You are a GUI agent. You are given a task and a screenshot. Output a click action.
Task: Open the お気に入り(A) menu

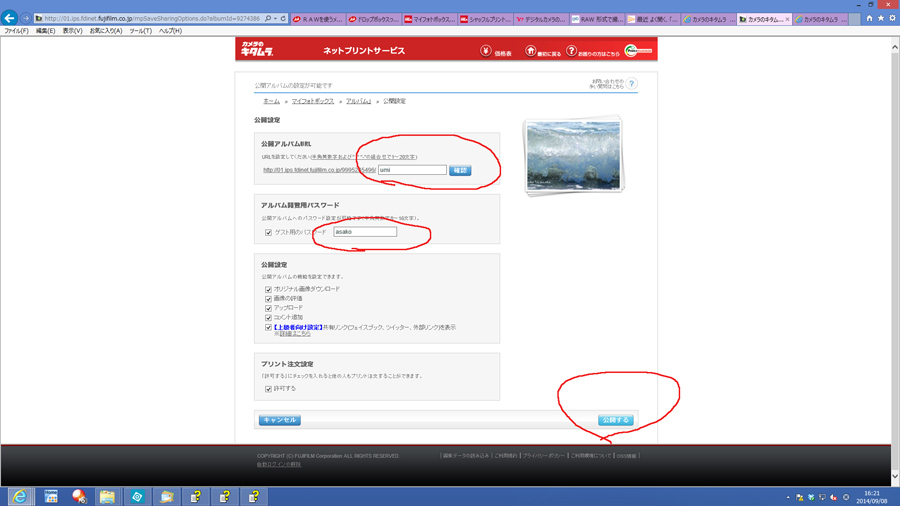(105, 31)
